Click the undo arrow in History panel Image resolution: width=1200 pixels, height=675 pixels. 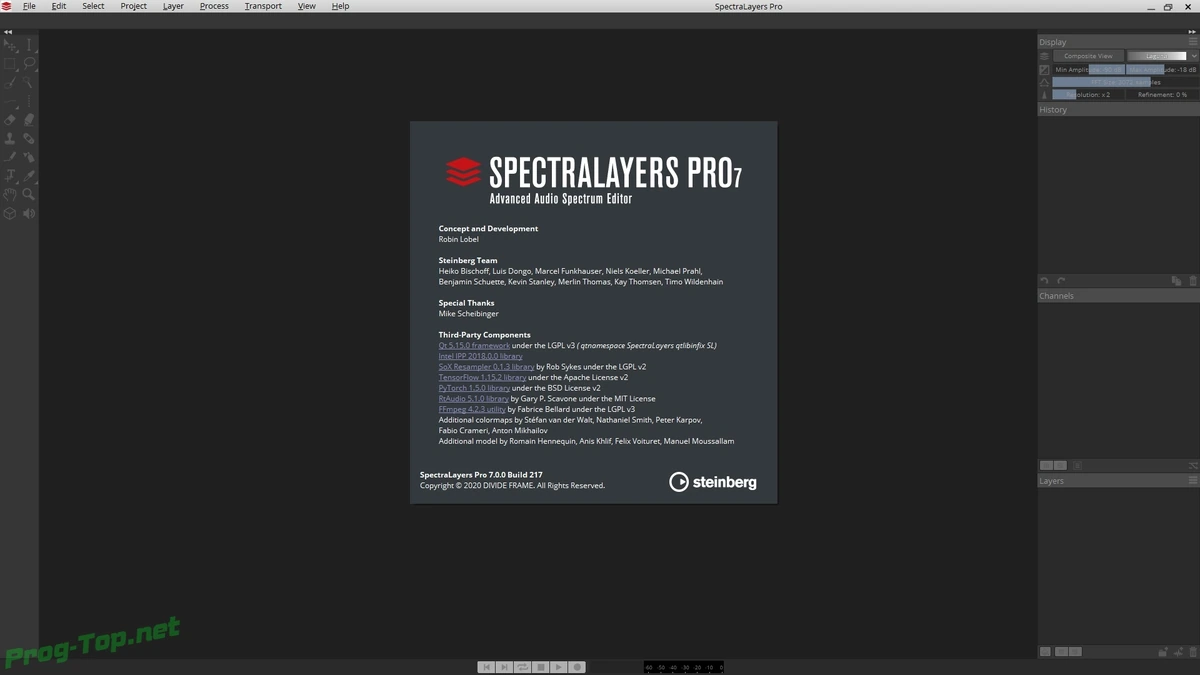pos(1045,281)
